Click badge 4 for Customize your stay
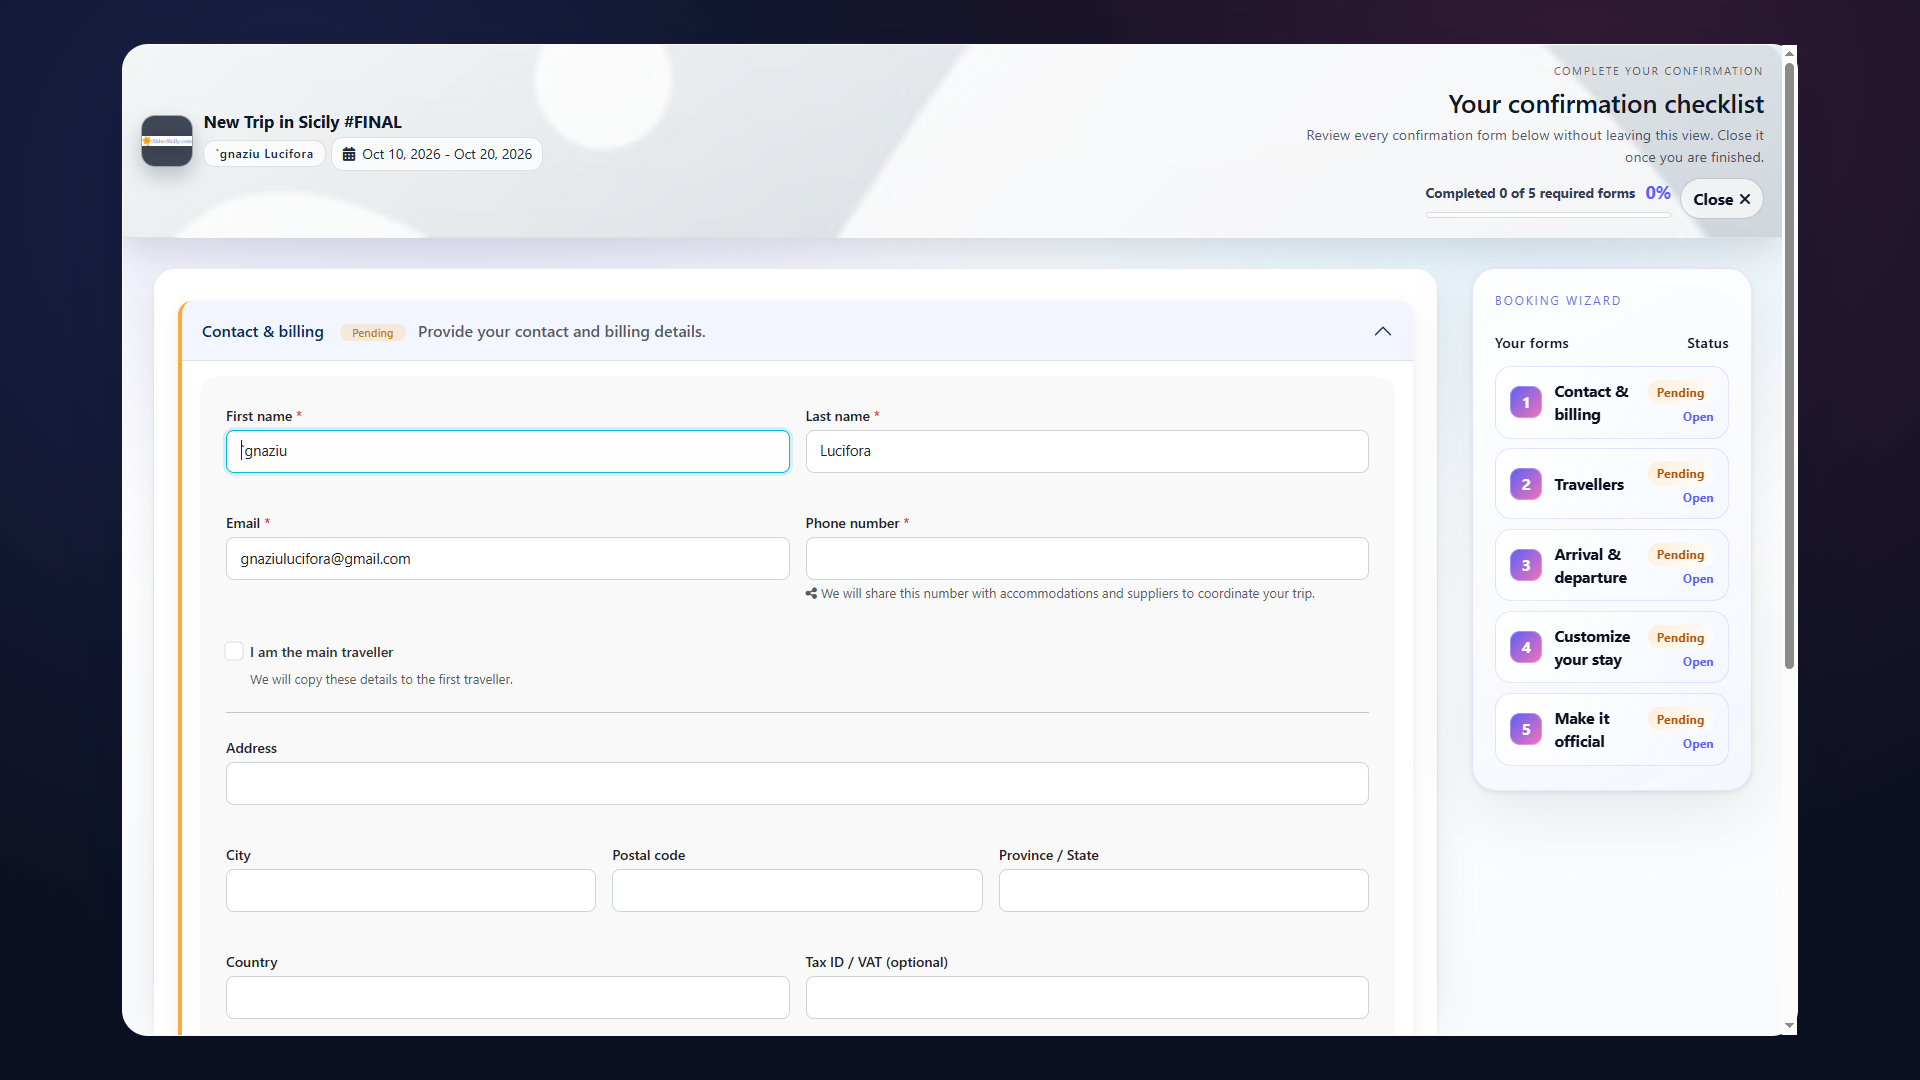1920x1080 pixels. point(1526,647)
